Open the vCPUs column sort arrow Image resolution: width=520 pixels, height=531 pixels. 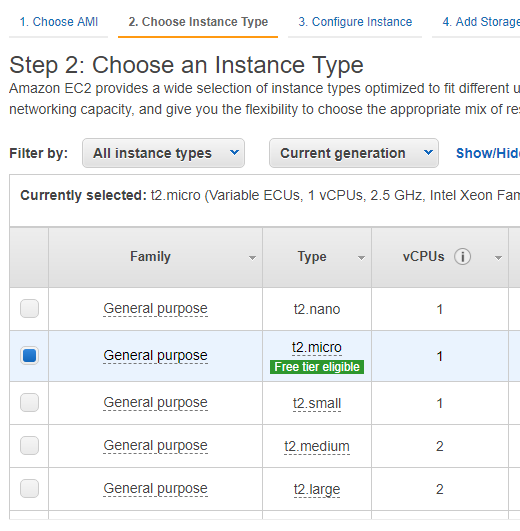[498, 258]
